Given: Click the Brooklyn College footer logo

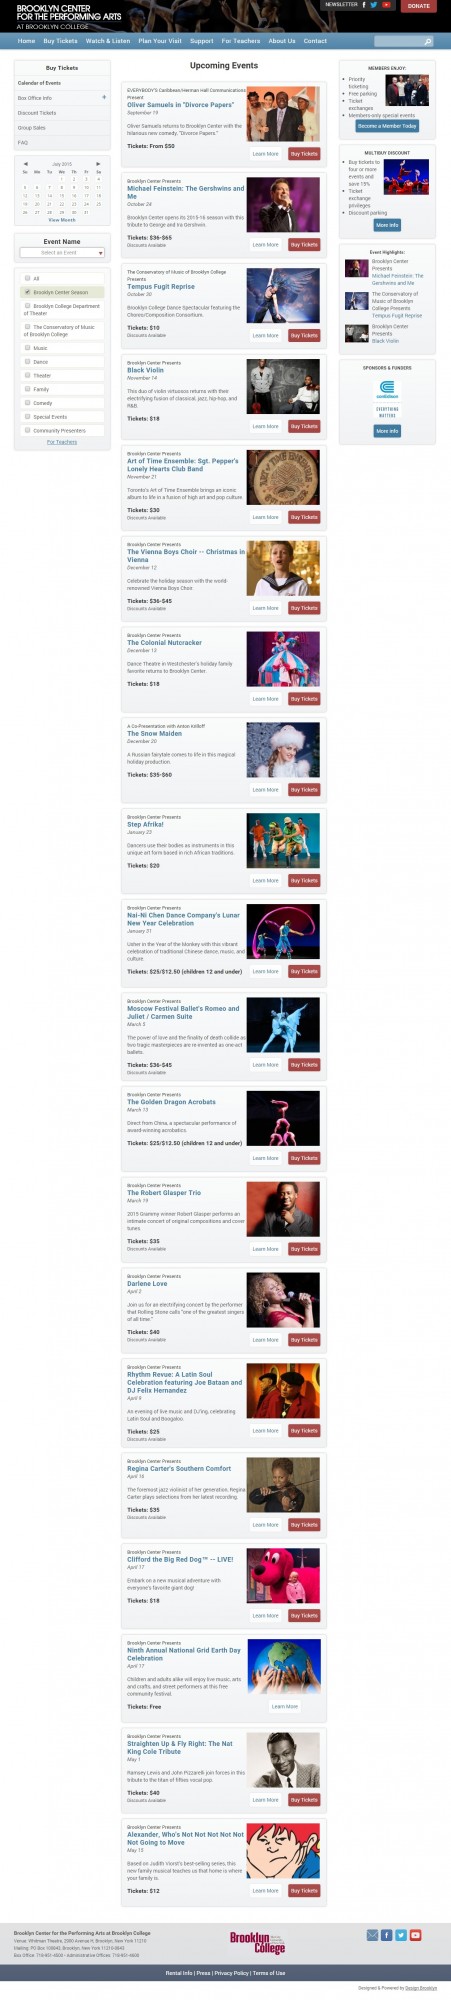Looking at the screenshot, I should pos(257,1943).
